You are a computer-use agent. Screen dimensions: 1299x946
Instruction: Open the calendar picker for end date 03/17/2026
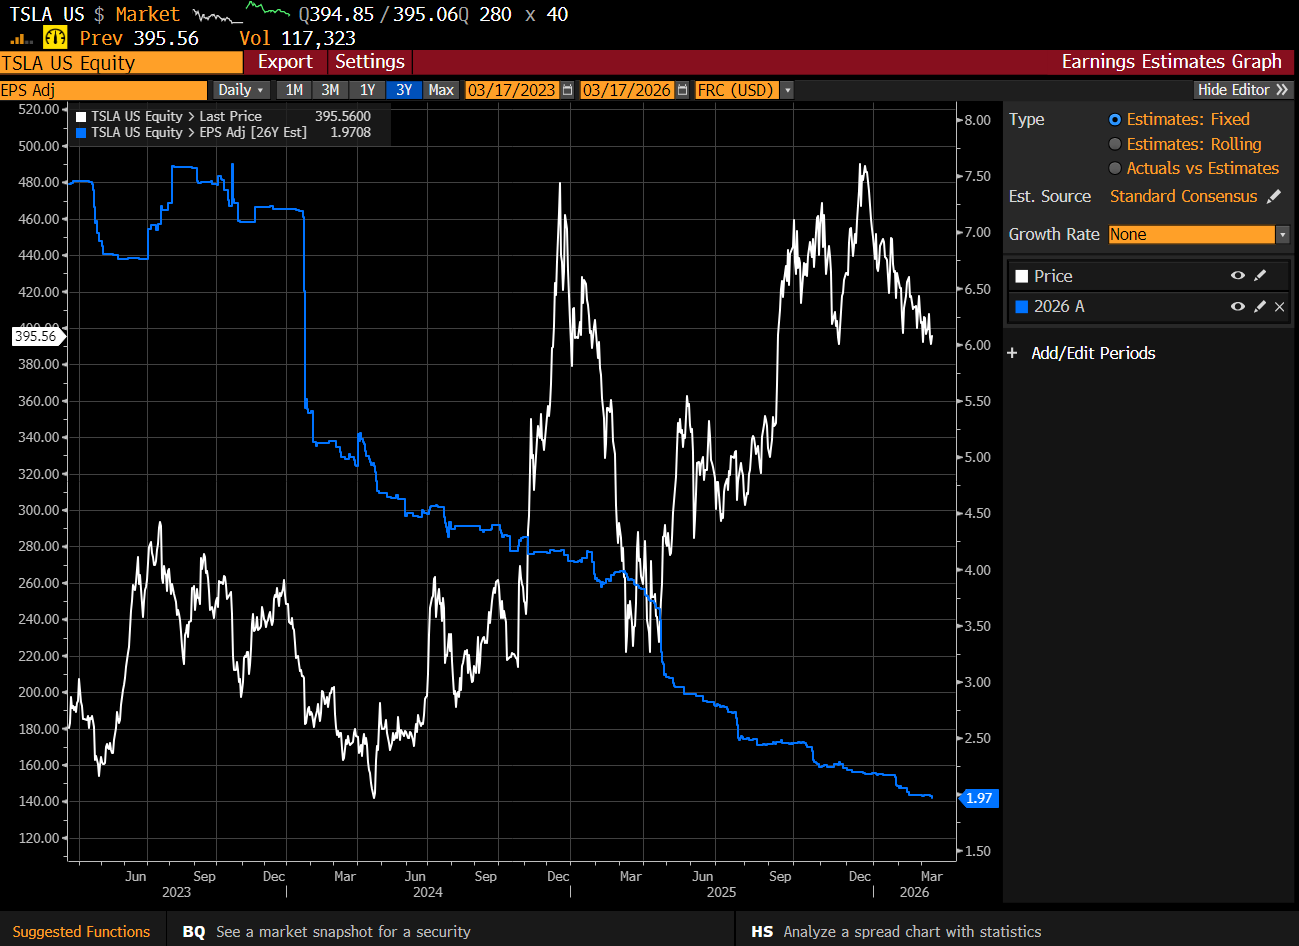683,90
